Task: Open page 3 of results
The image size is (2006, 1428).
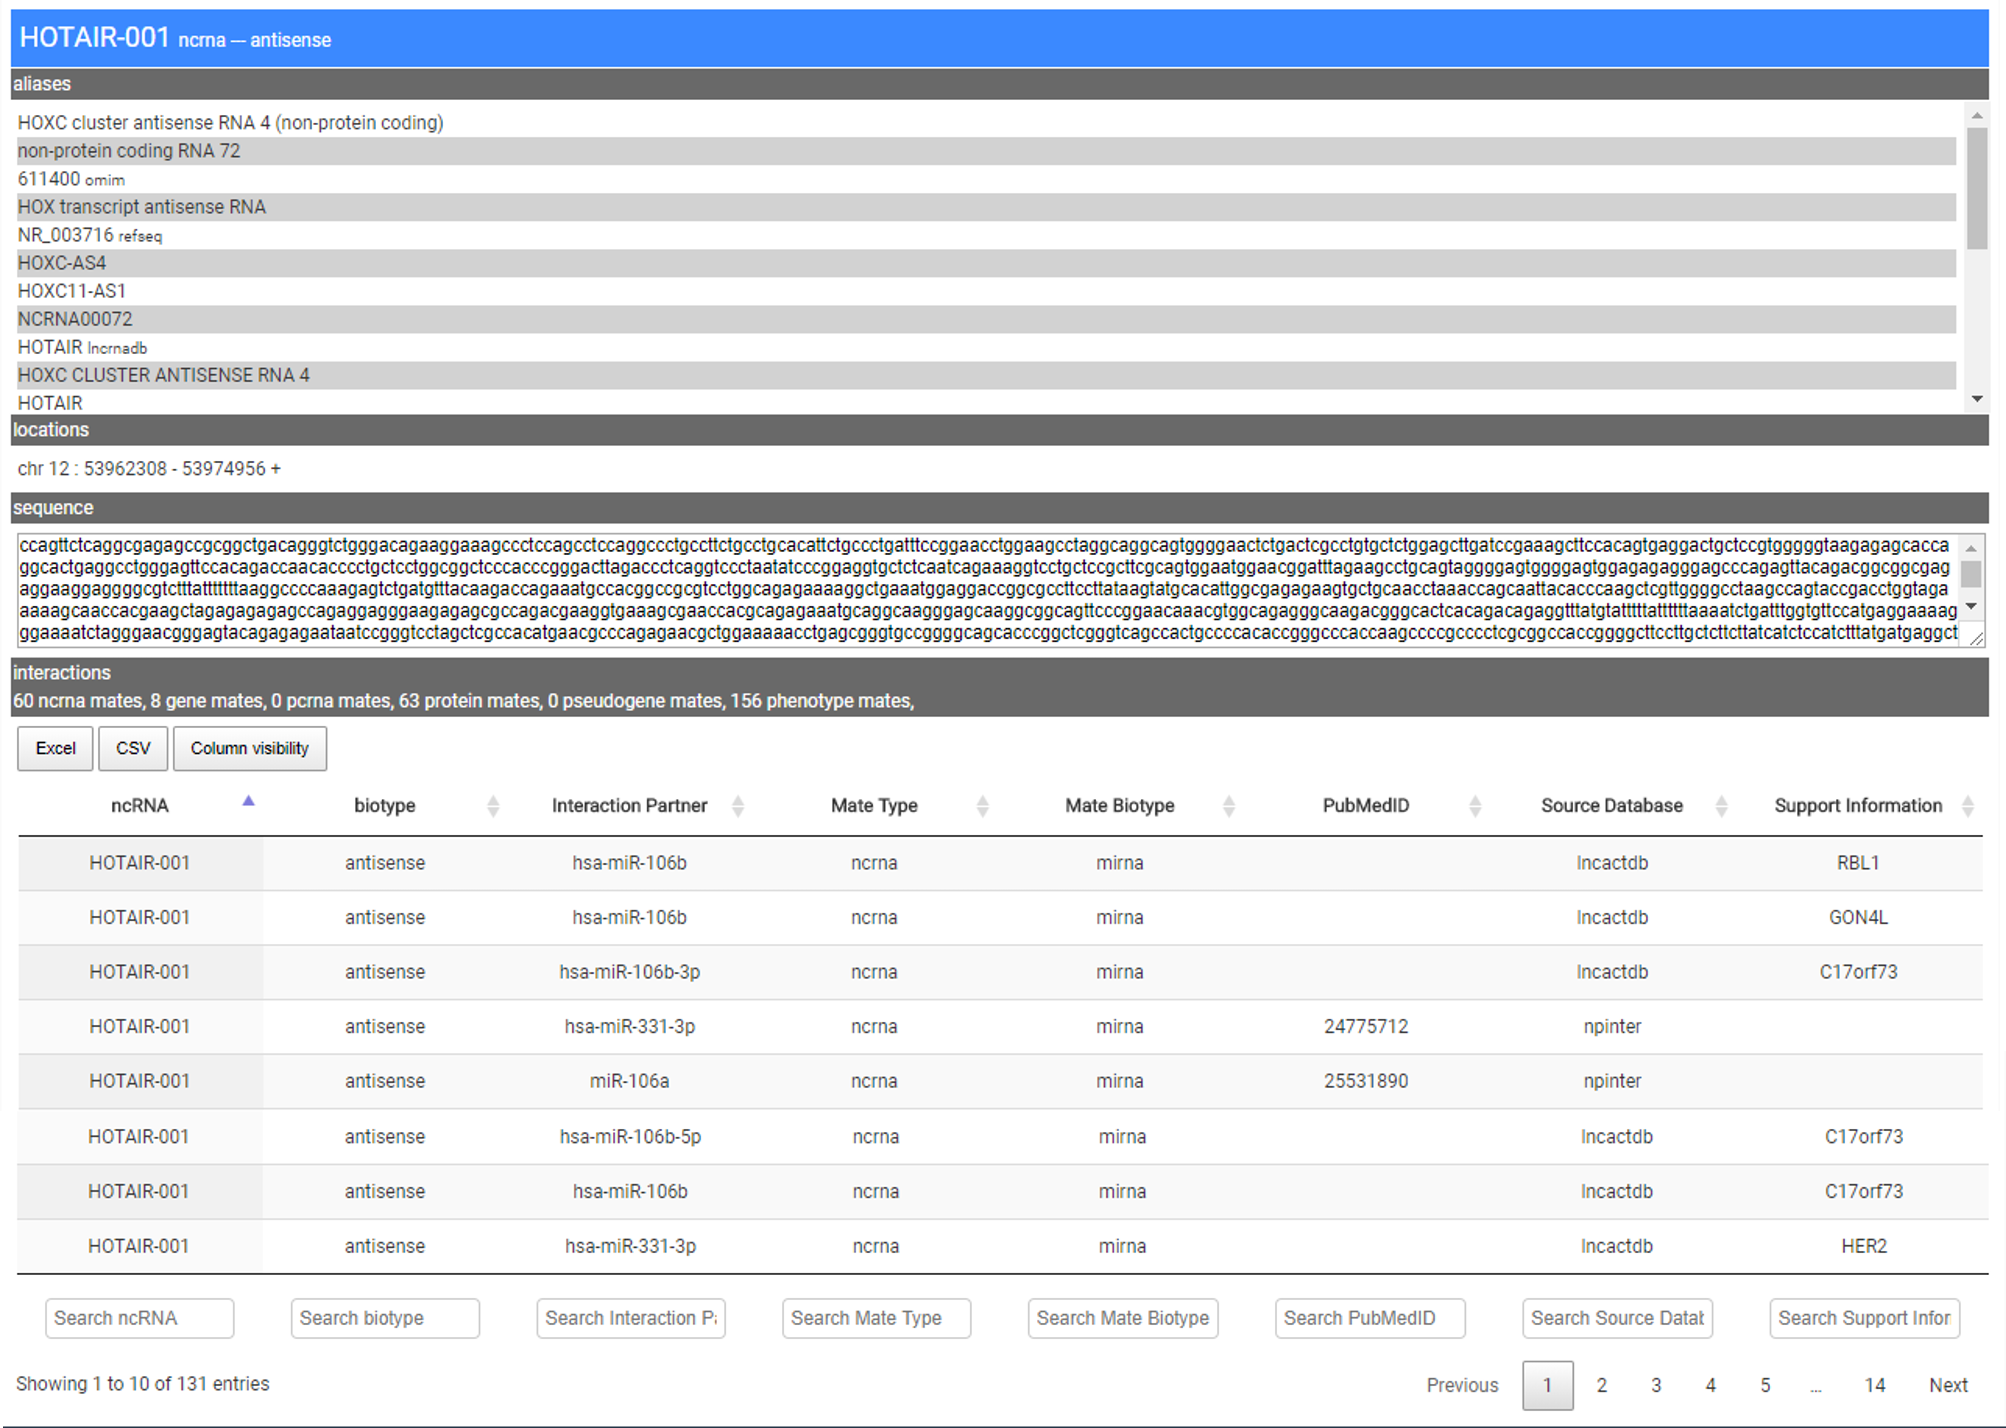Action: point(1656,1385)
